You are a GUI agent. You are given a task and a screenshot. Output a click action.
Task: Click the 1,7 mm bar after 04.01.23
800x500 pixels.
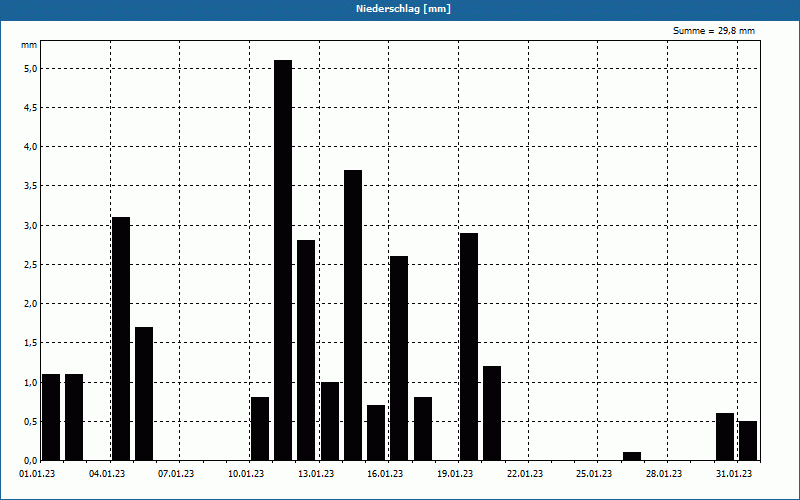click(x=144, y=393)
